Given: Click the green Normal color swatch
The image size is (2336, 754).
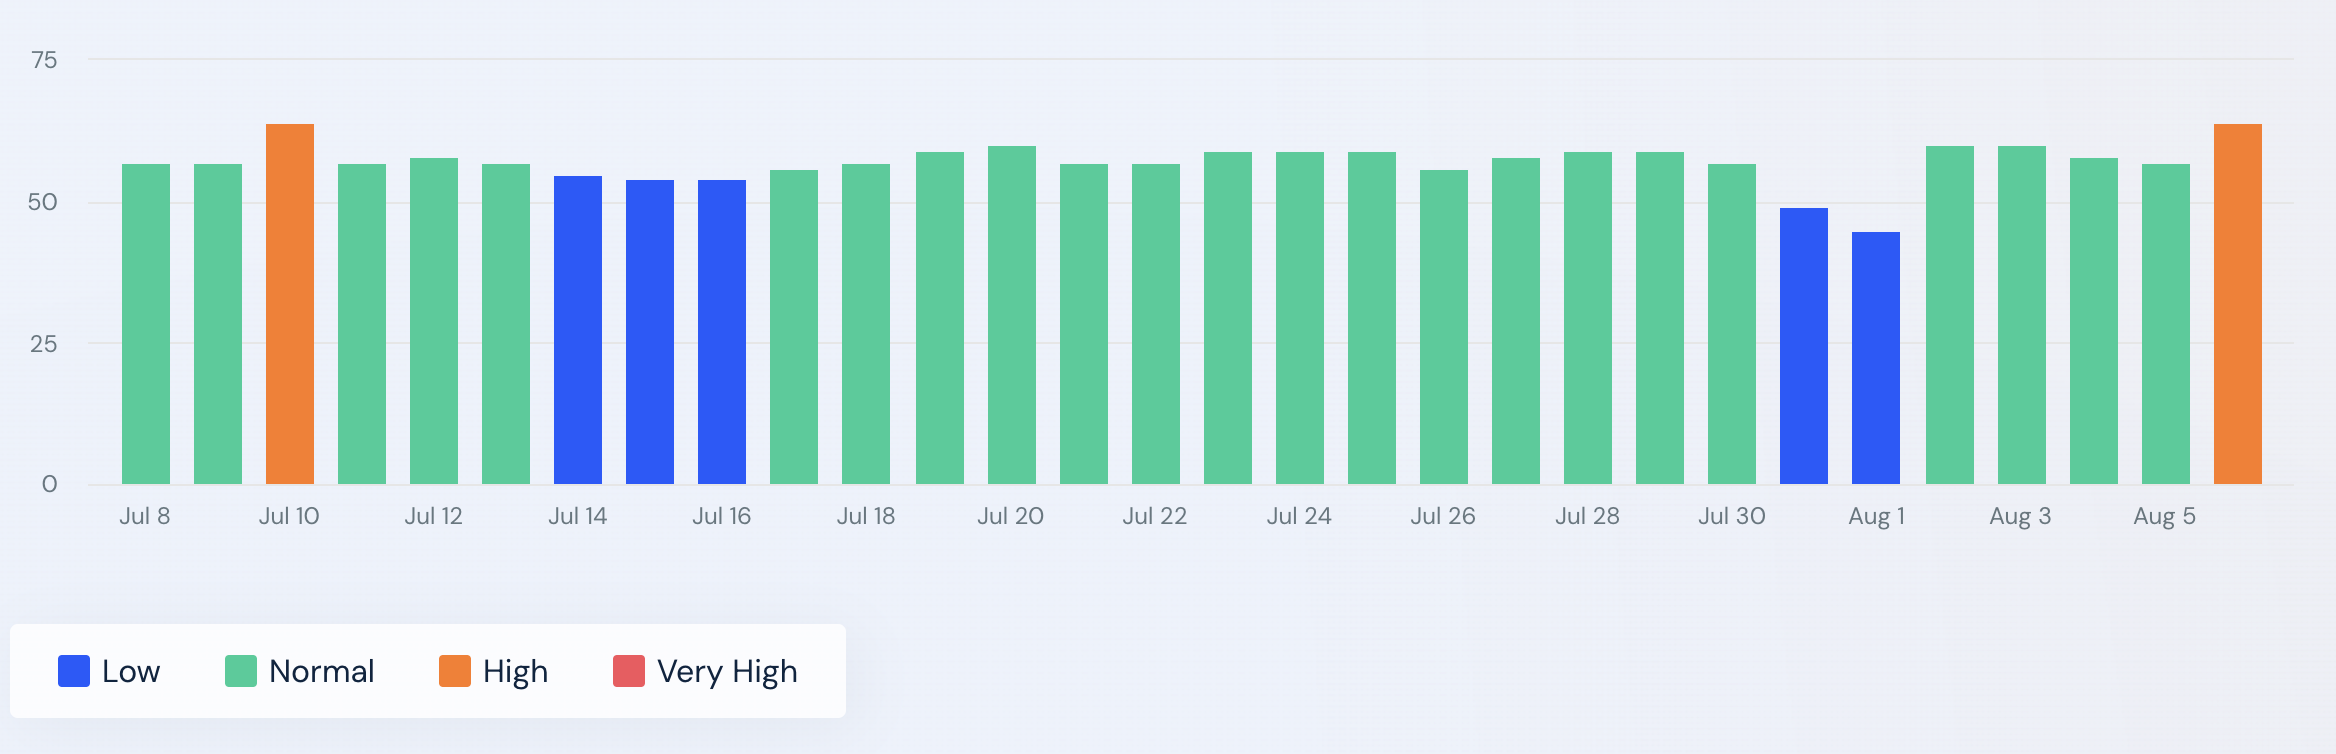Looking at the screenshot, I should point(241,671).
